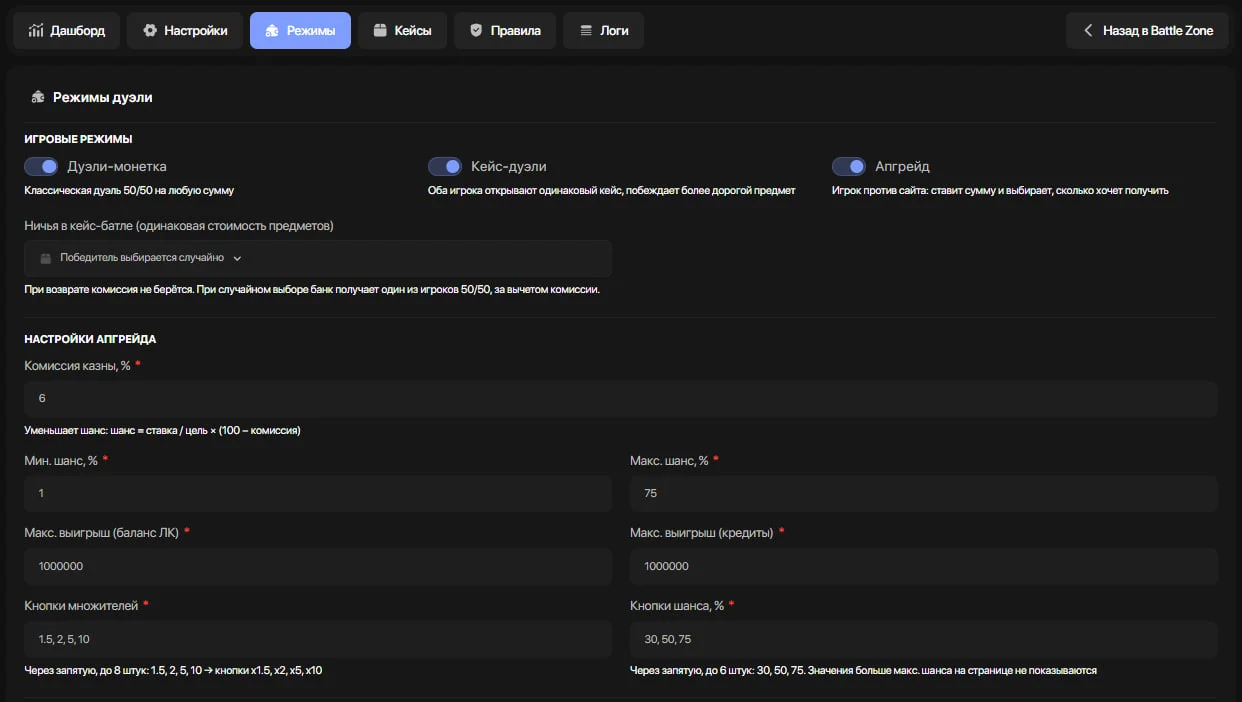1242x702 pixels.
Task: Click the text Классическая дуэль 50/50 на любую сумму
Action: [x=129, y=190]
